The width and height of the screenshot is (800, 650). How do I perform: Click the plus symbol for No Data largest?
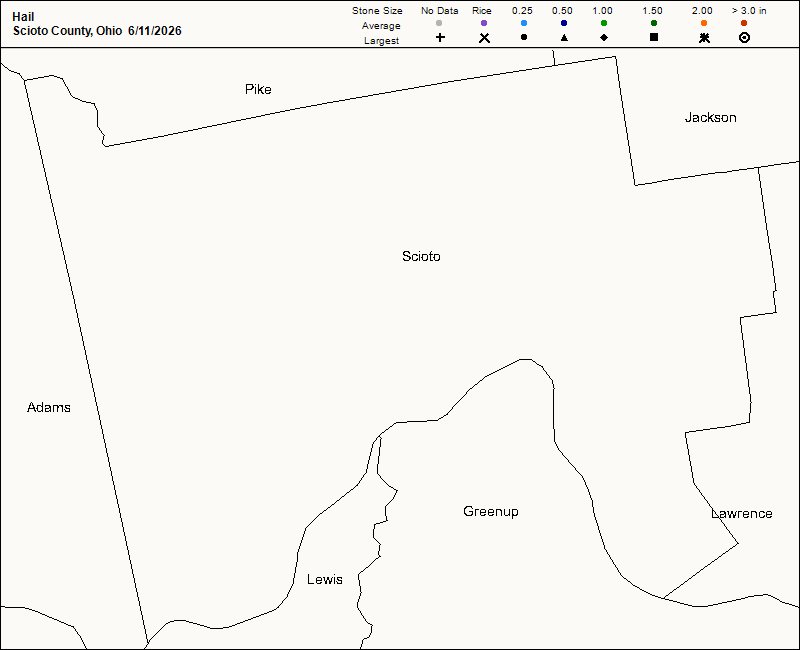pyautogui.click(x=440, y=37)
